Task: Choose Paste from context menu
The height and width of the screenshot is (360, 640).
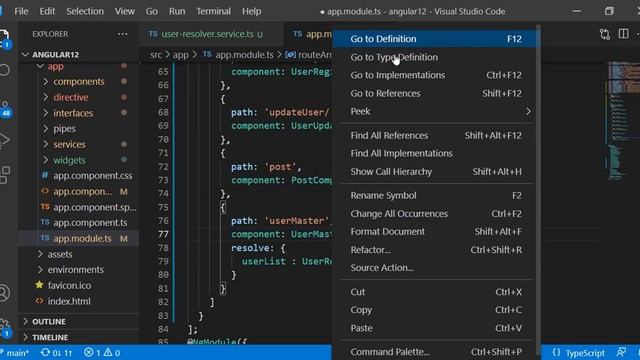Action: 436,328
